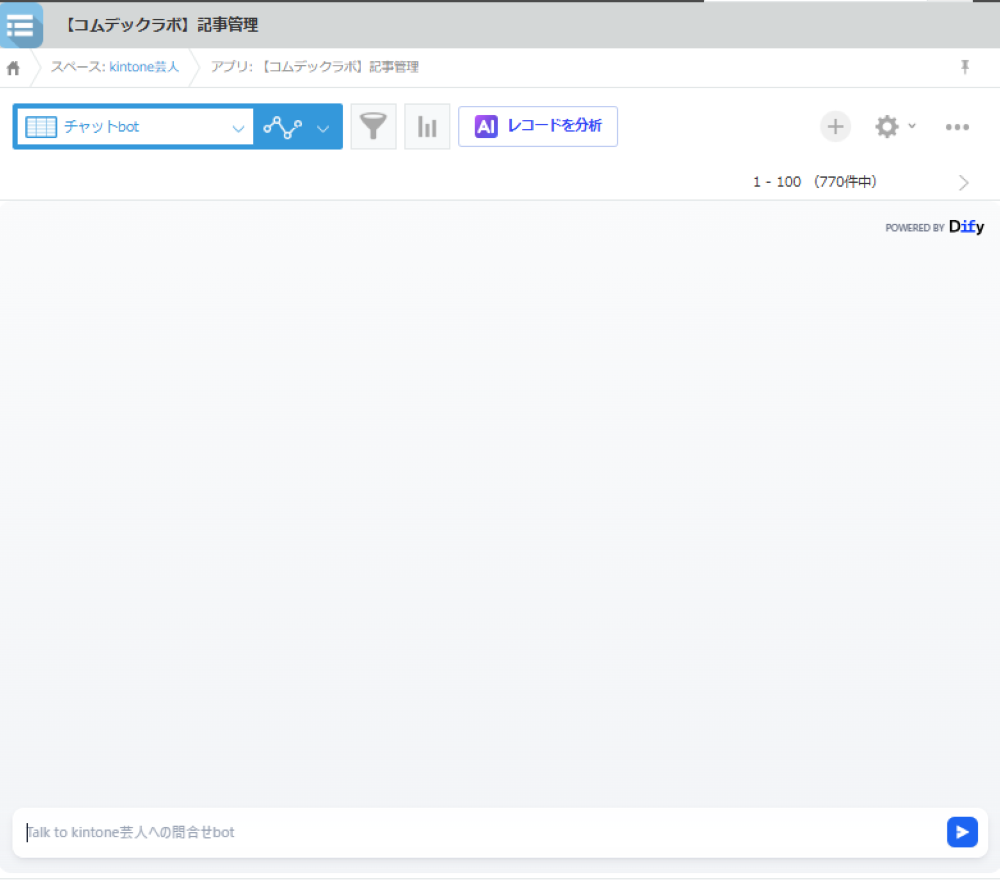This screenshot has width=1000, height=881.
Task: Open the bar chart aggregation icon
Action: pyautogui.click(x=427, y=127)
